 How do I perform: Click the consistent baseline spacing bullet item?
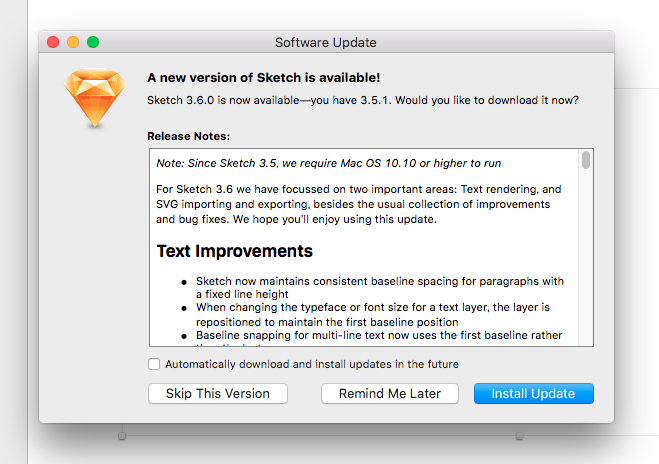(x=379, y=288)
